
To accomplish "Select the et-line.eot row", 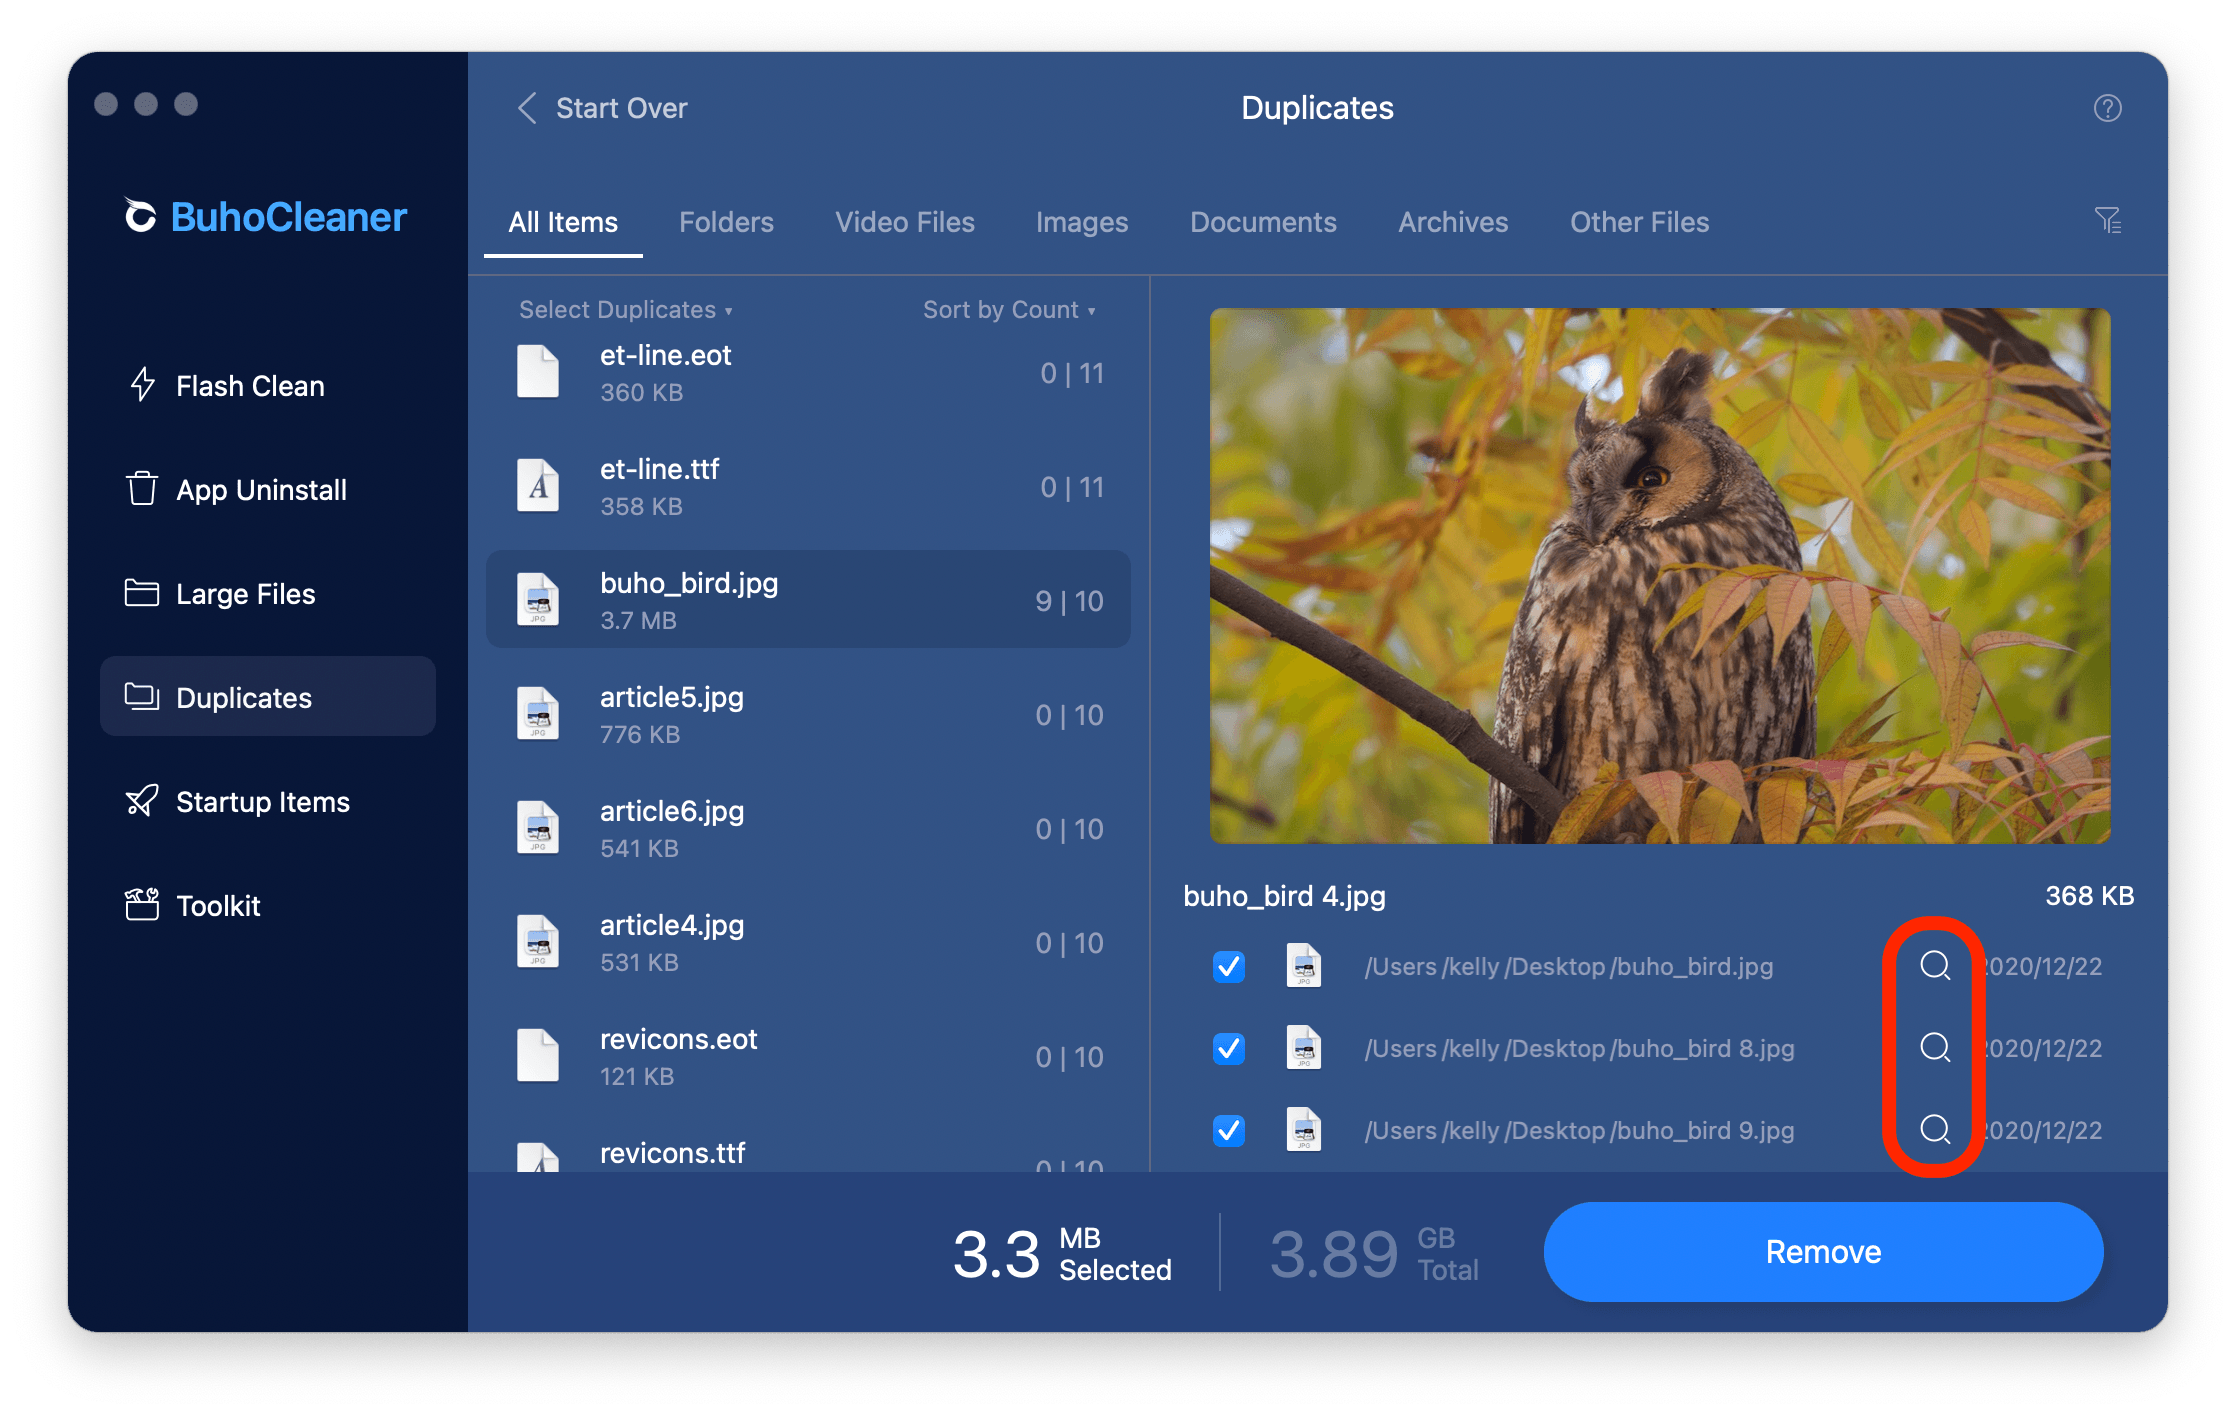I will pos(808,373).
